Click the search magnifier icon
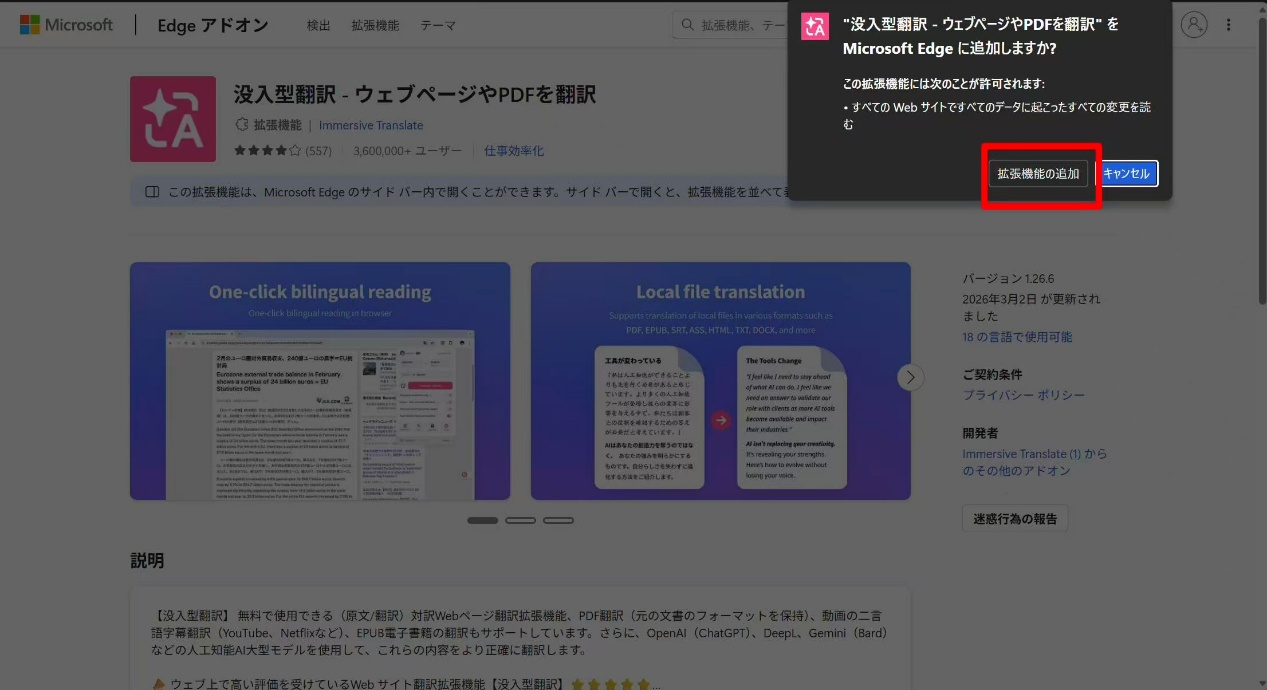Screen dimensions: 1267x690 click(688, 25)
